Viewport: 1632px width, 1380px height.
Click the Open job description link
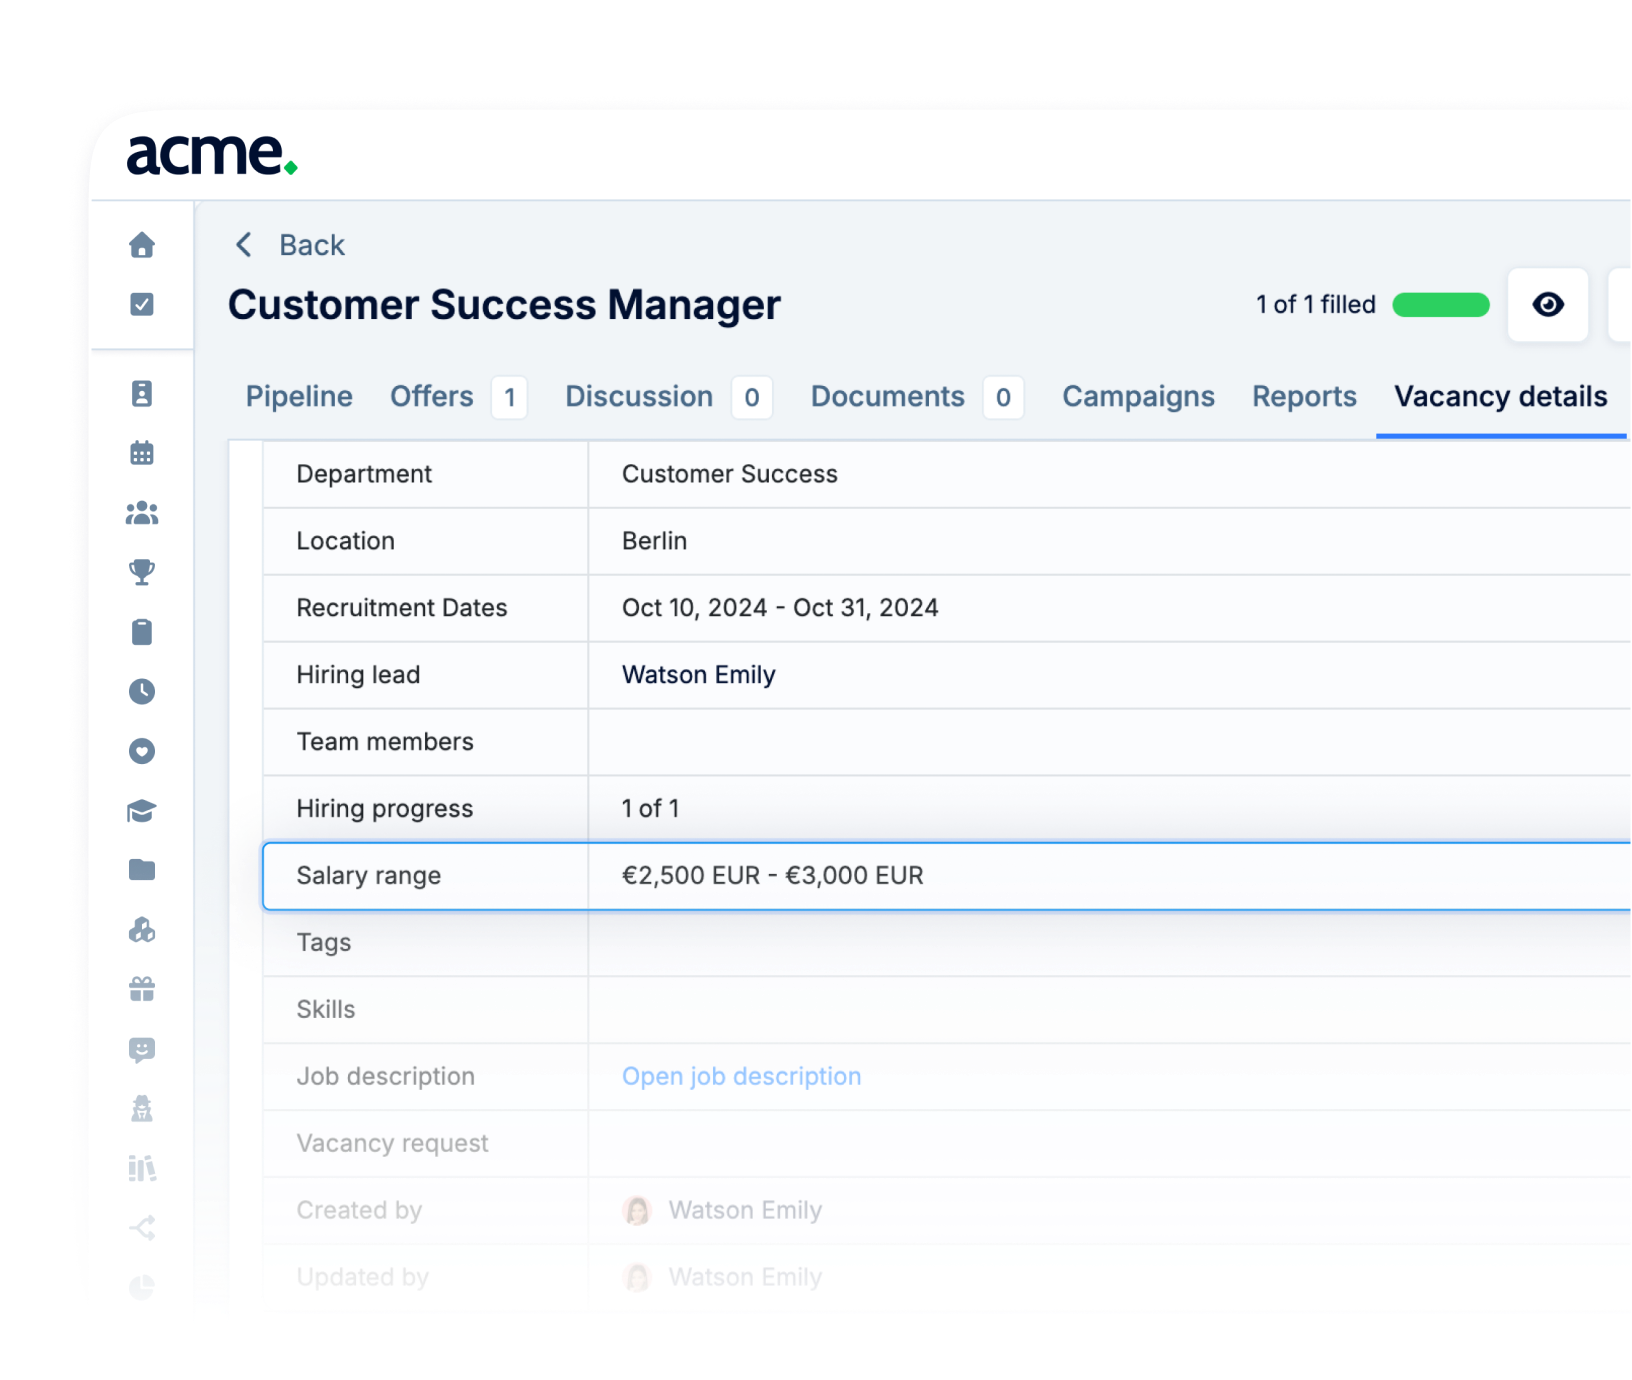pyautogui.click(x=740, y=1076)
